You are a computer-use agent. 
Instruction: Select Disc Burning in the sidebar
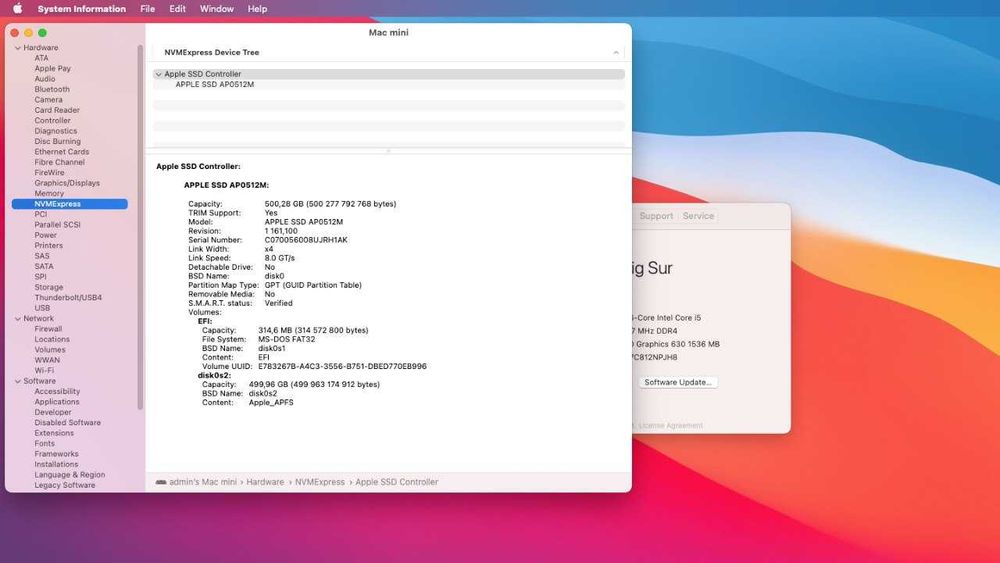57,142
